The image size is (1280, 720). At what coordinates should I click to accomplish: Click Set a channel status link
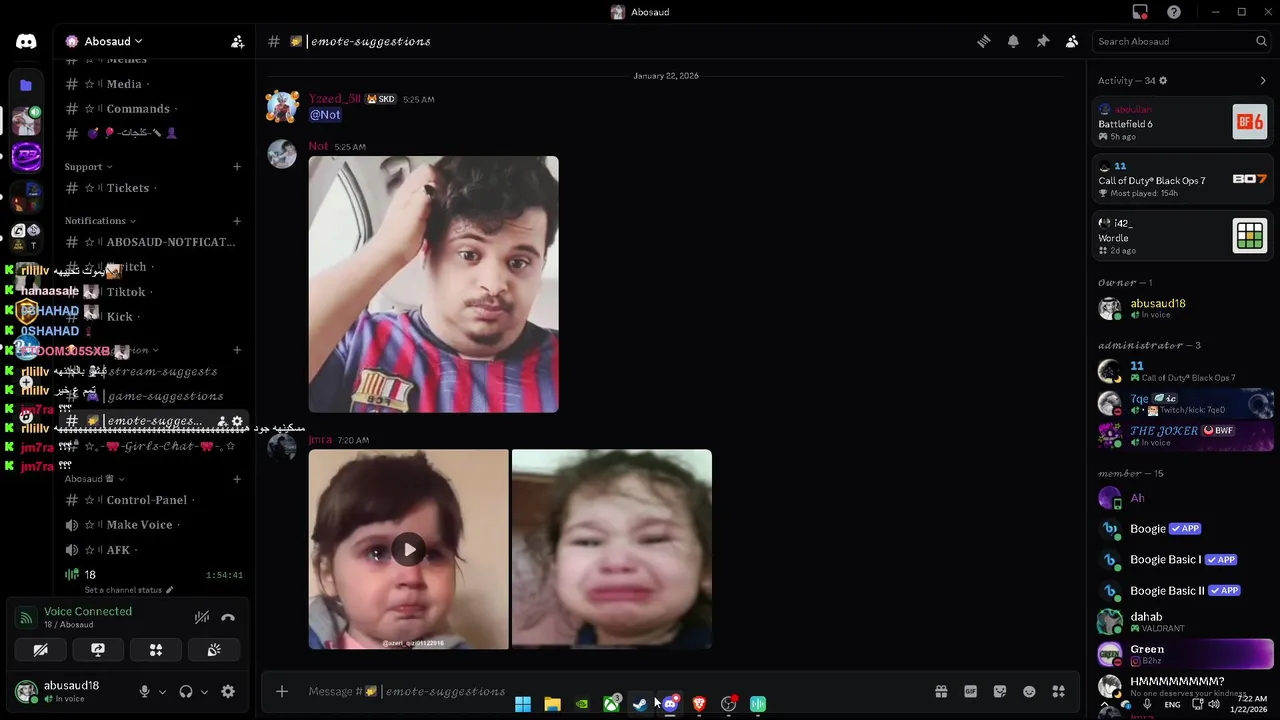coord(129,590)
